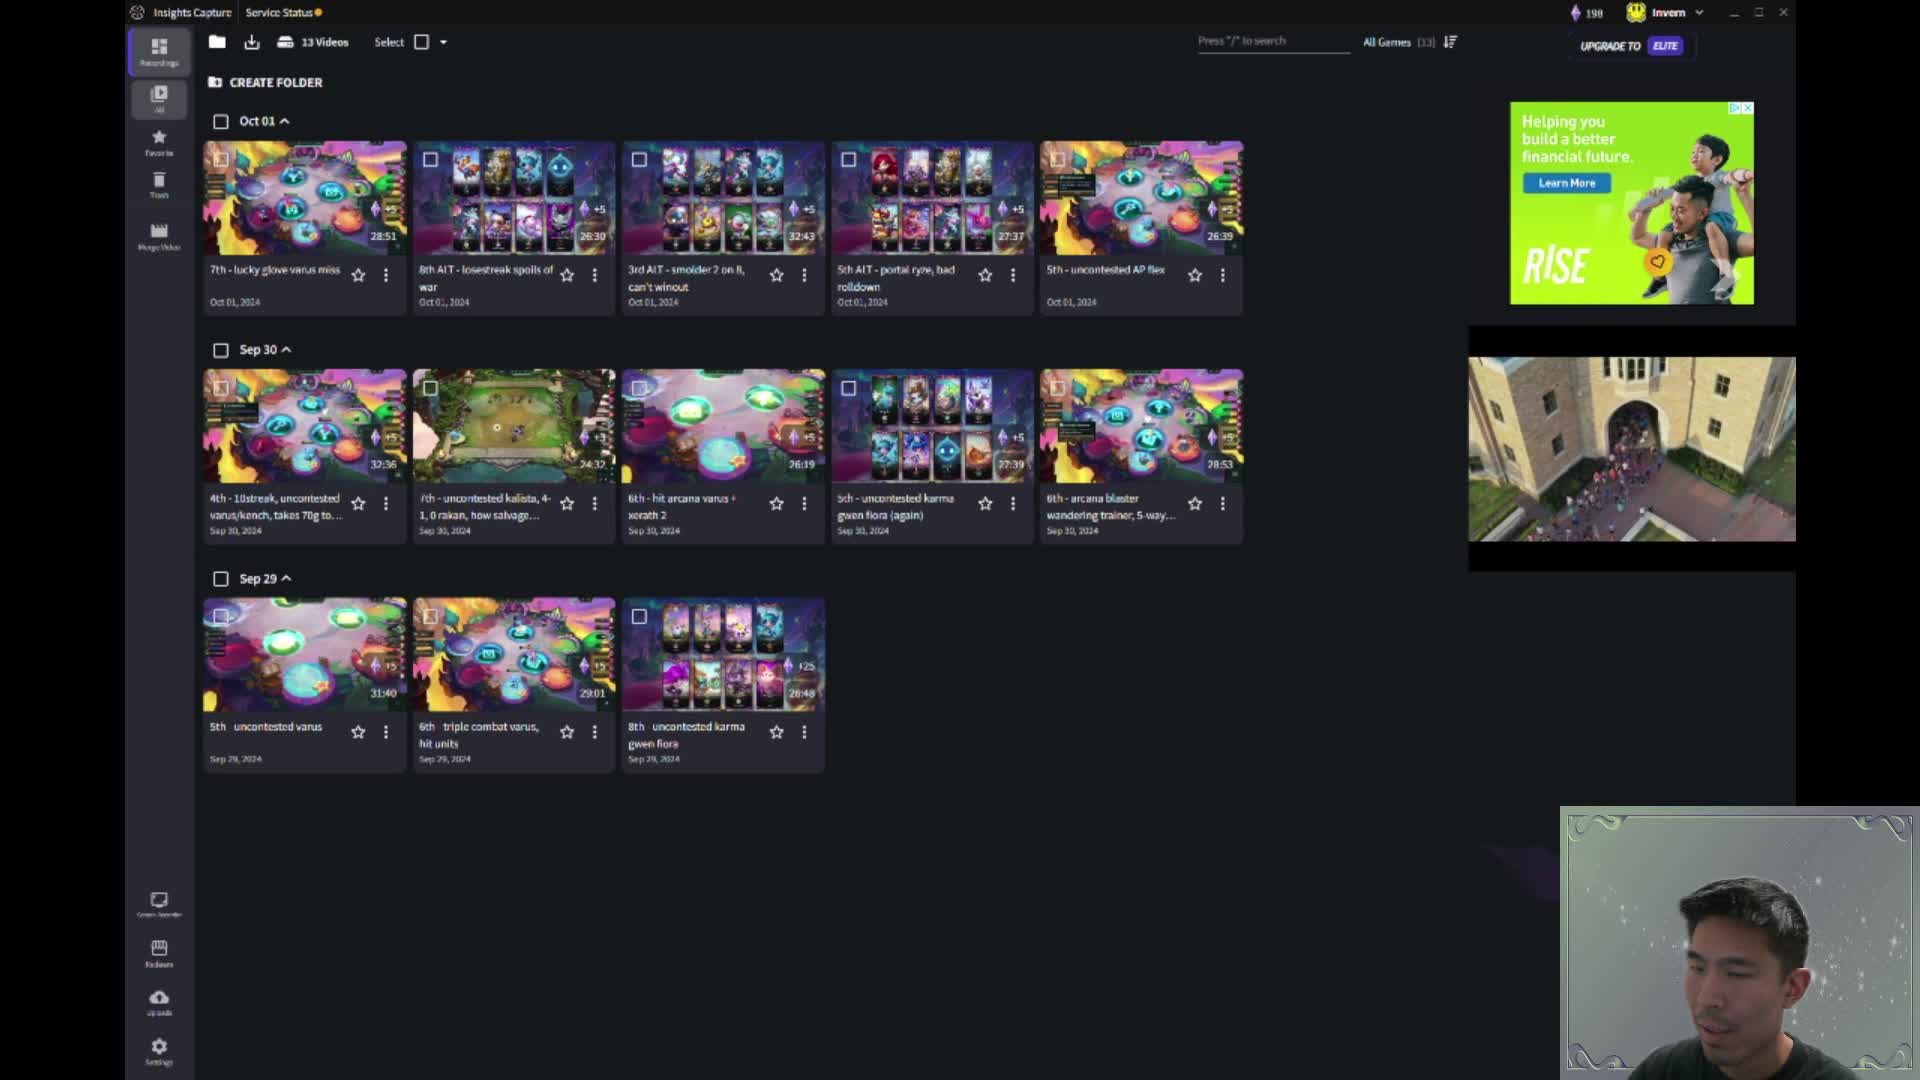Open the Select dropdown arrow
The image size is (1920, 1080).
pos(443,42)
